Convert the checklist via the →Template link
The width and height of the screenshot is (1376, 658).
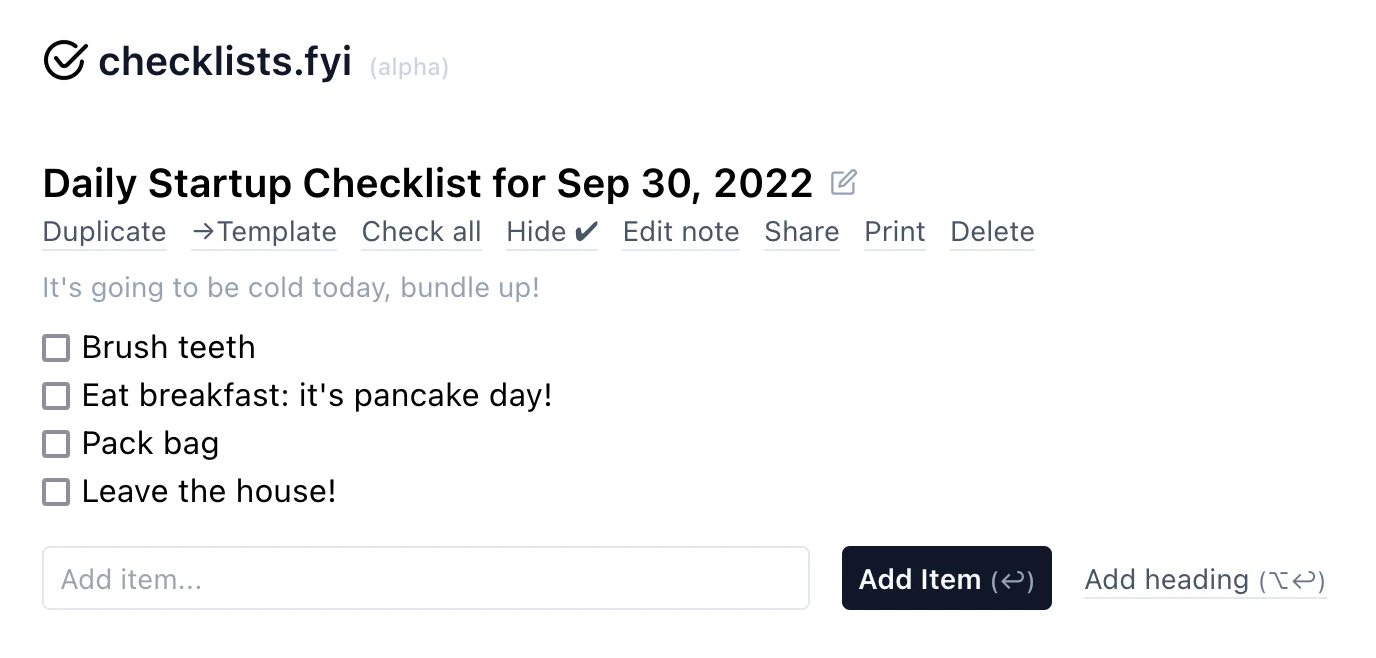pos(264,232)
